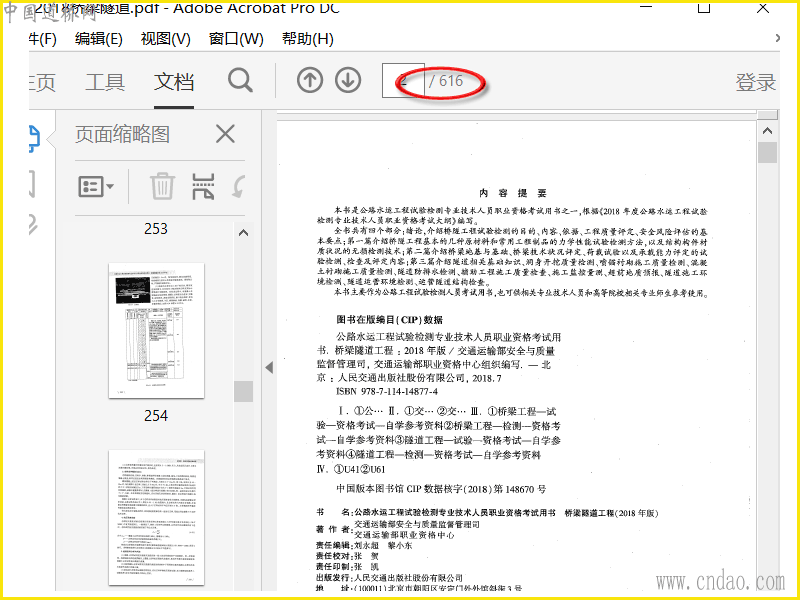Click document scrollbar up arrow
800x600 pixels.
[x=767, y=131]
